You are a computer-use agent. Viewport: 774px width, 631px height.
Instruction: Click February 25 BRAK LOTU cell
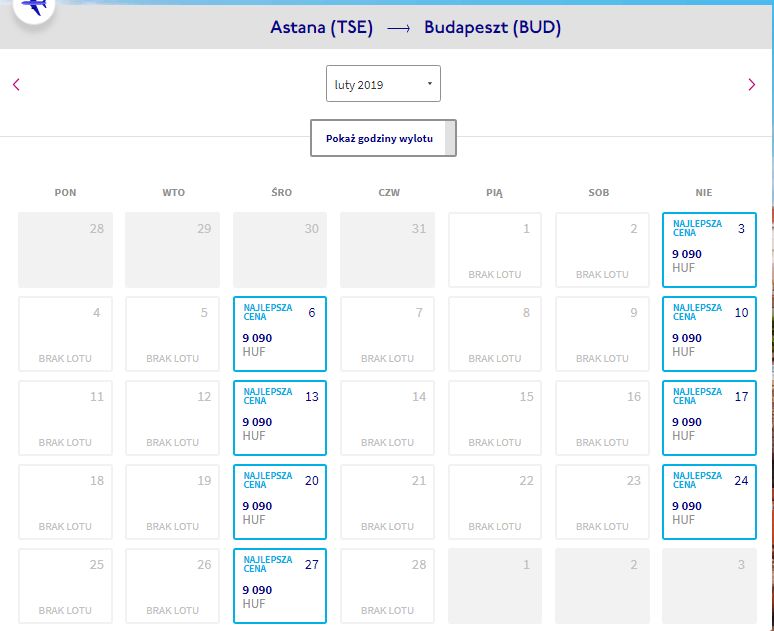pos(65,586)
